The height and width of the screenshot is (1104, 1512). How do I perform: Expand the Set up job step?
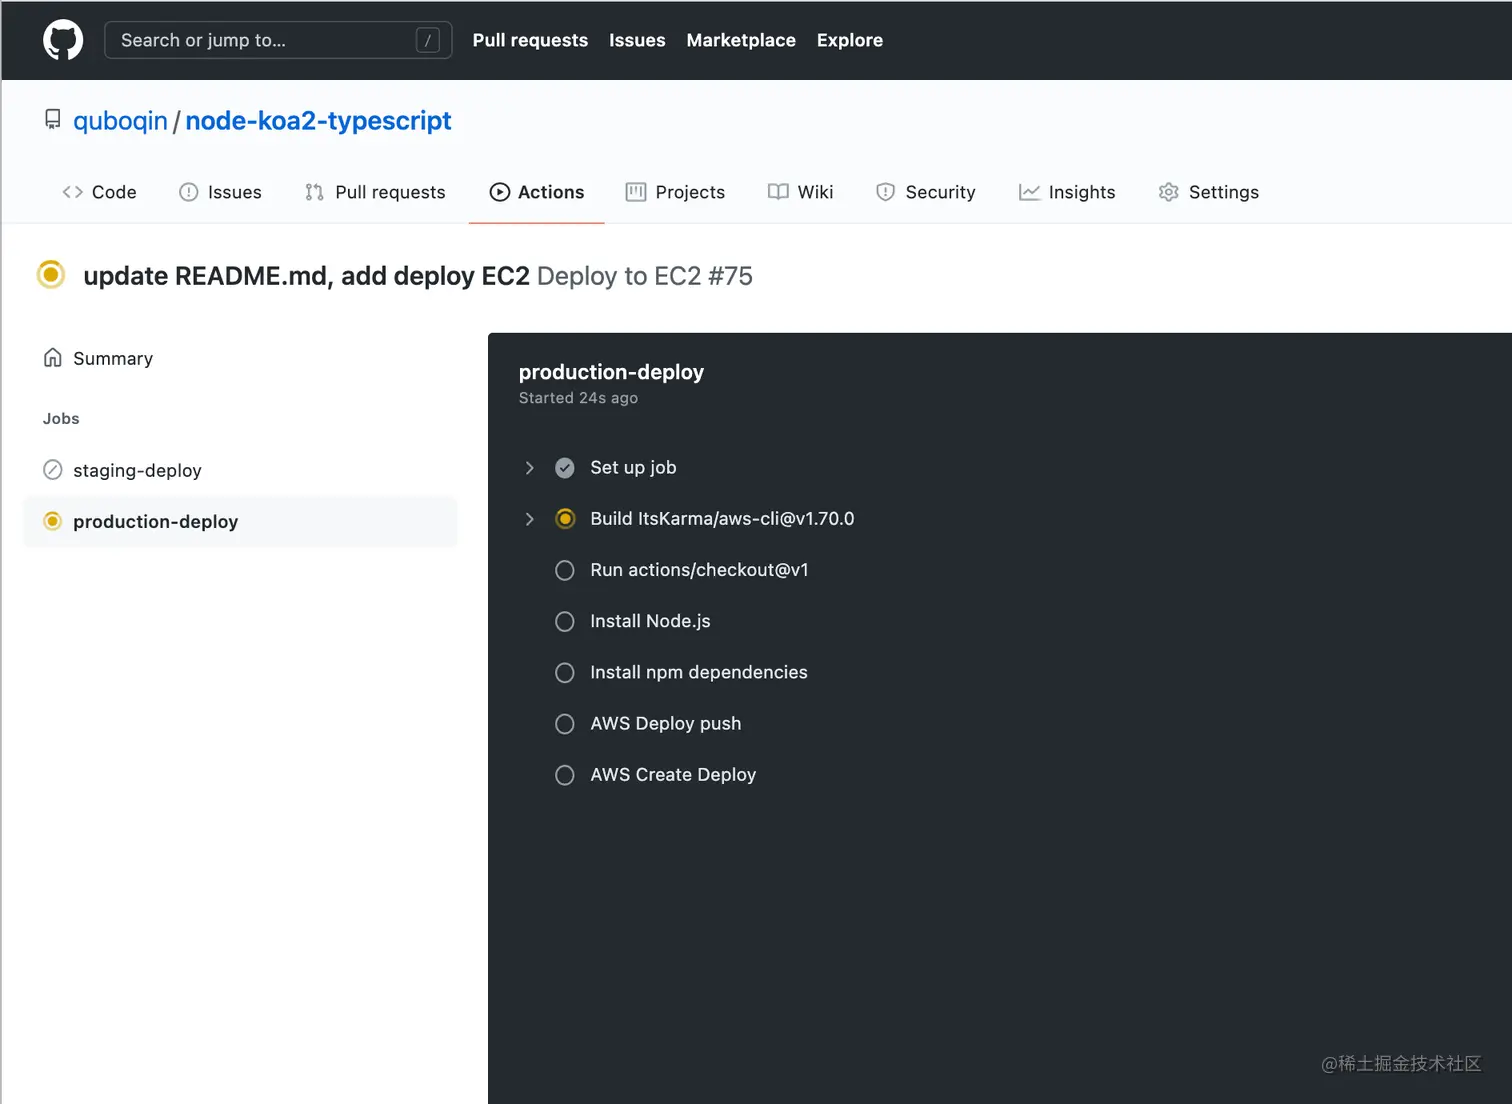click(x=529, y=467)
